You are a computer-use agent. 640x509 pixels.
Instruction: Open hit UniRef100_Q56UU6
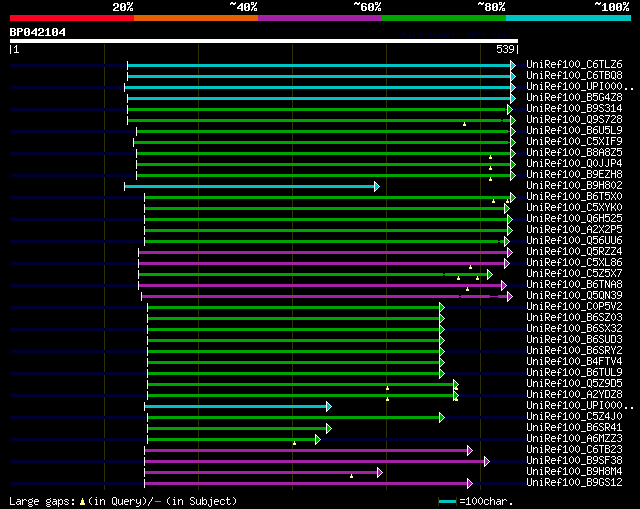(x=574, y=241)
